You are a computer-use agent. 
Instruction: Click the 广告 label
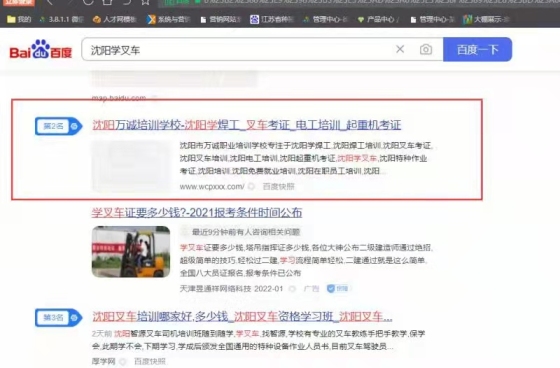point(311,288)
